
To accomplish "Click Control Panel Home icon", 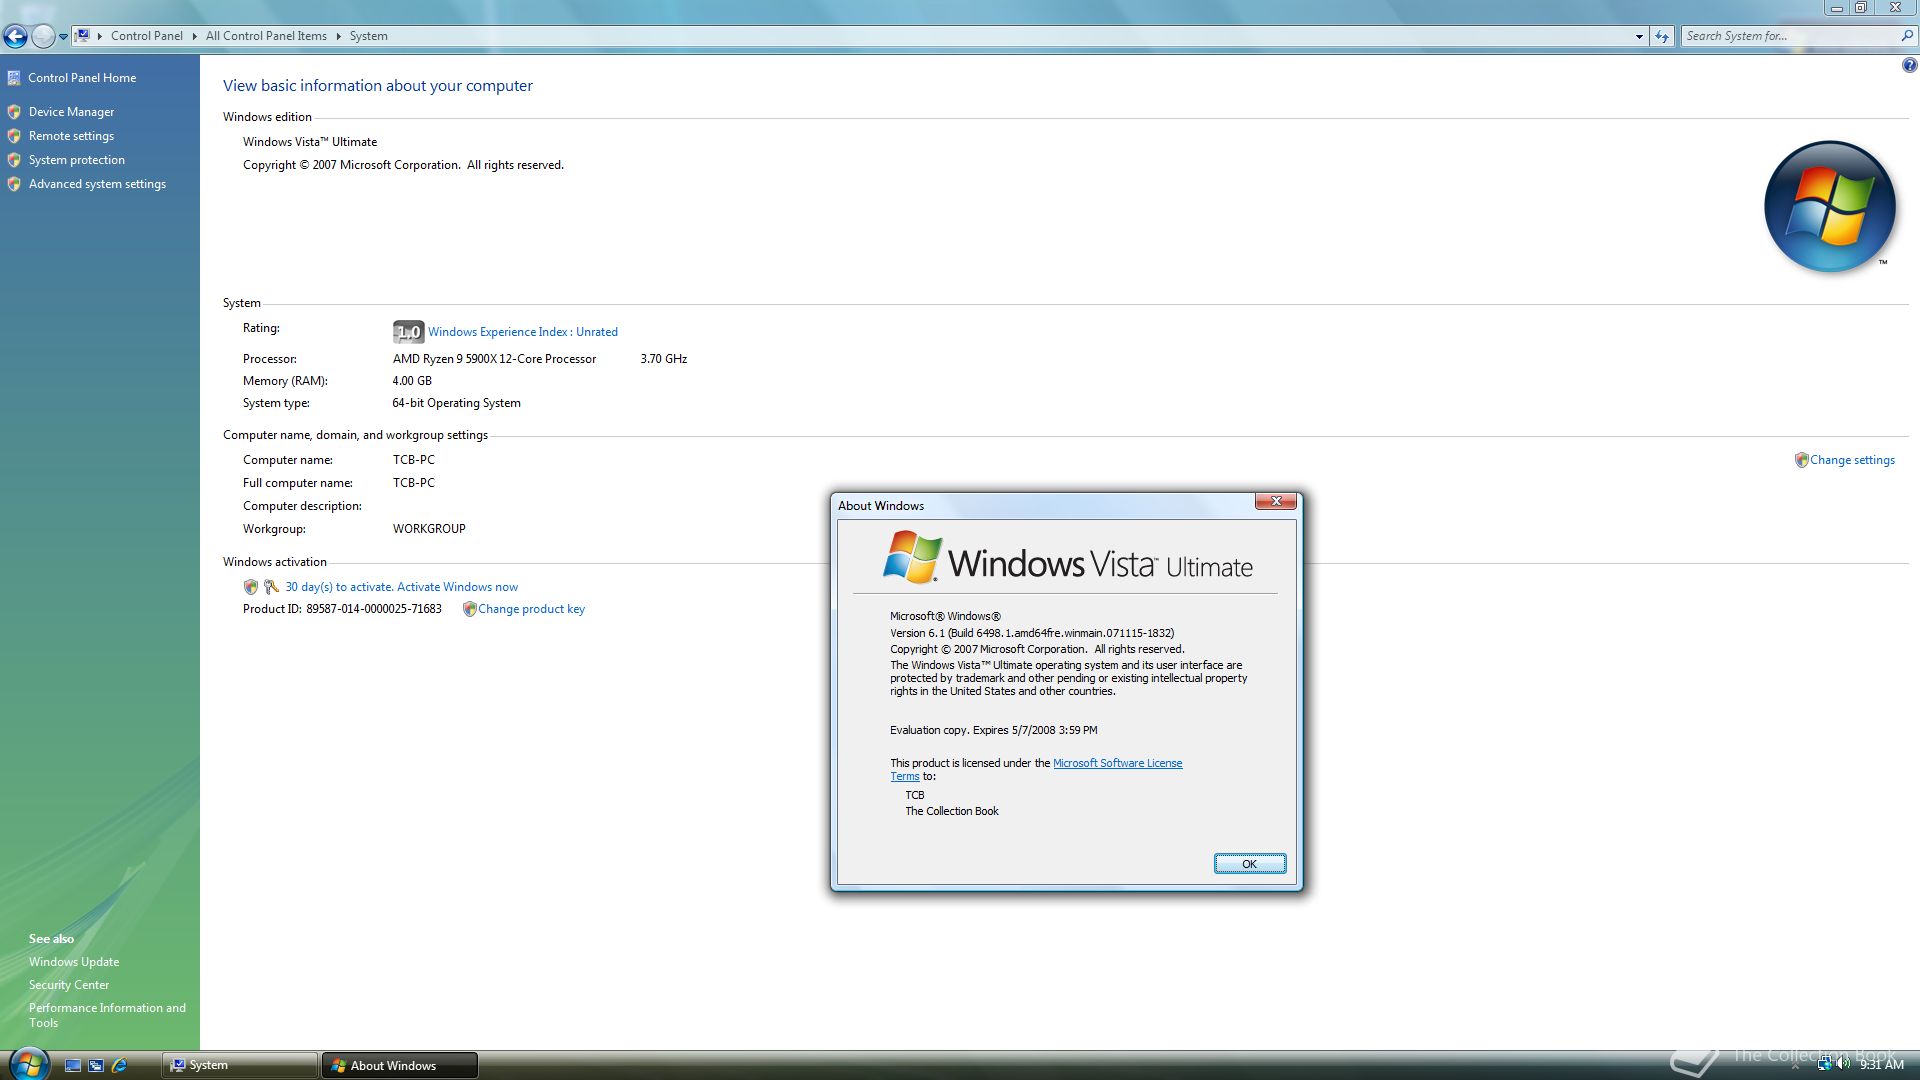I will [x=14, y=78].
